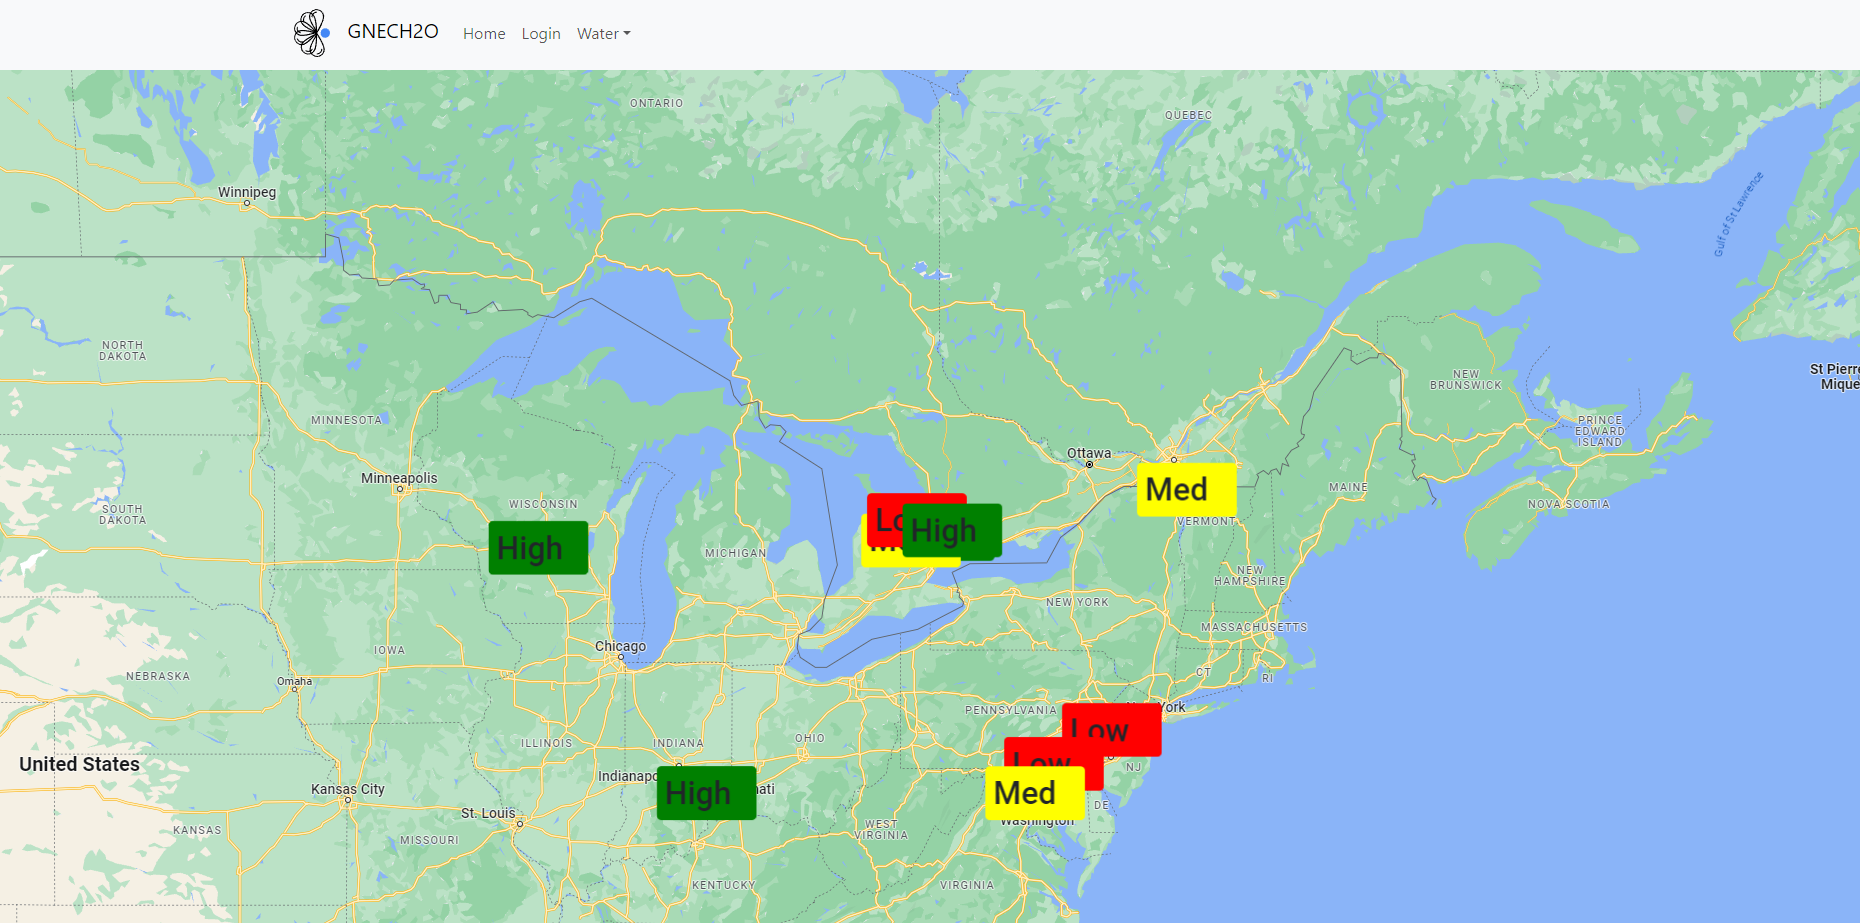Click the NOVA SCOTIA map label
This screenshot has width=1860, height=923.
pos(1569,504)
